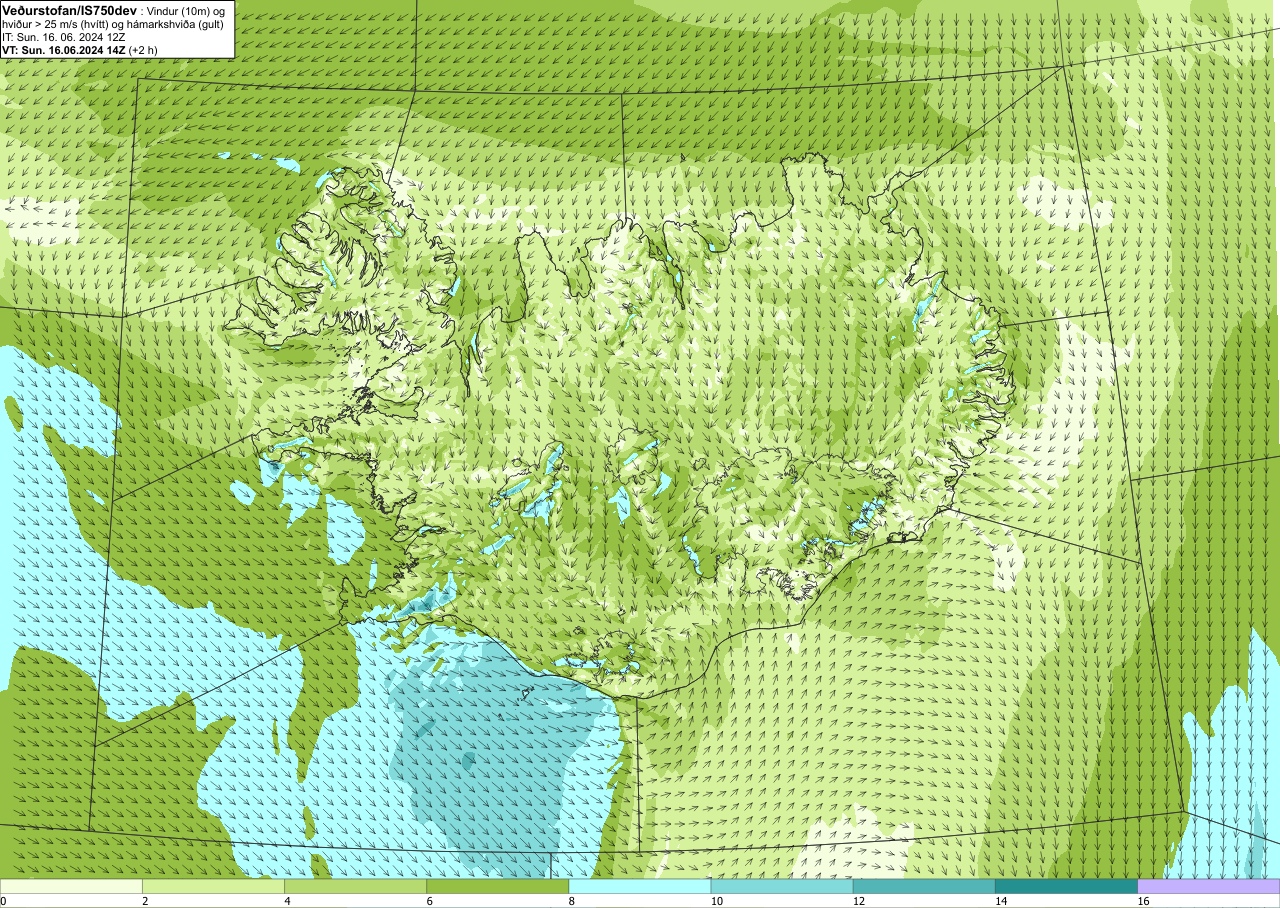1280x908 pixels.
Task: Click the 'IT: Sun. 16. 06. 2024 12Z' line
Action: 63,37
